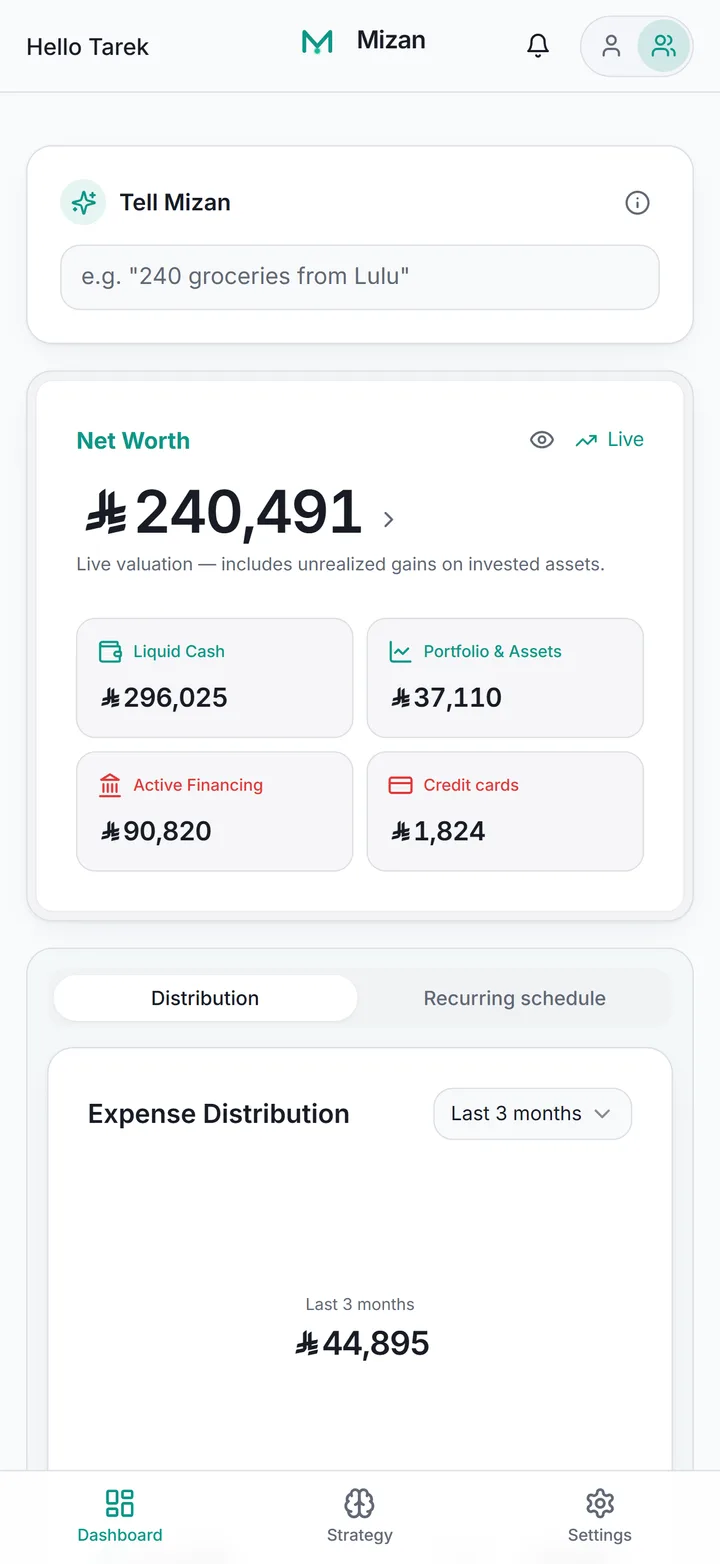
Task: Click the Portfolio & Assets chart icon
Action: 400,652
